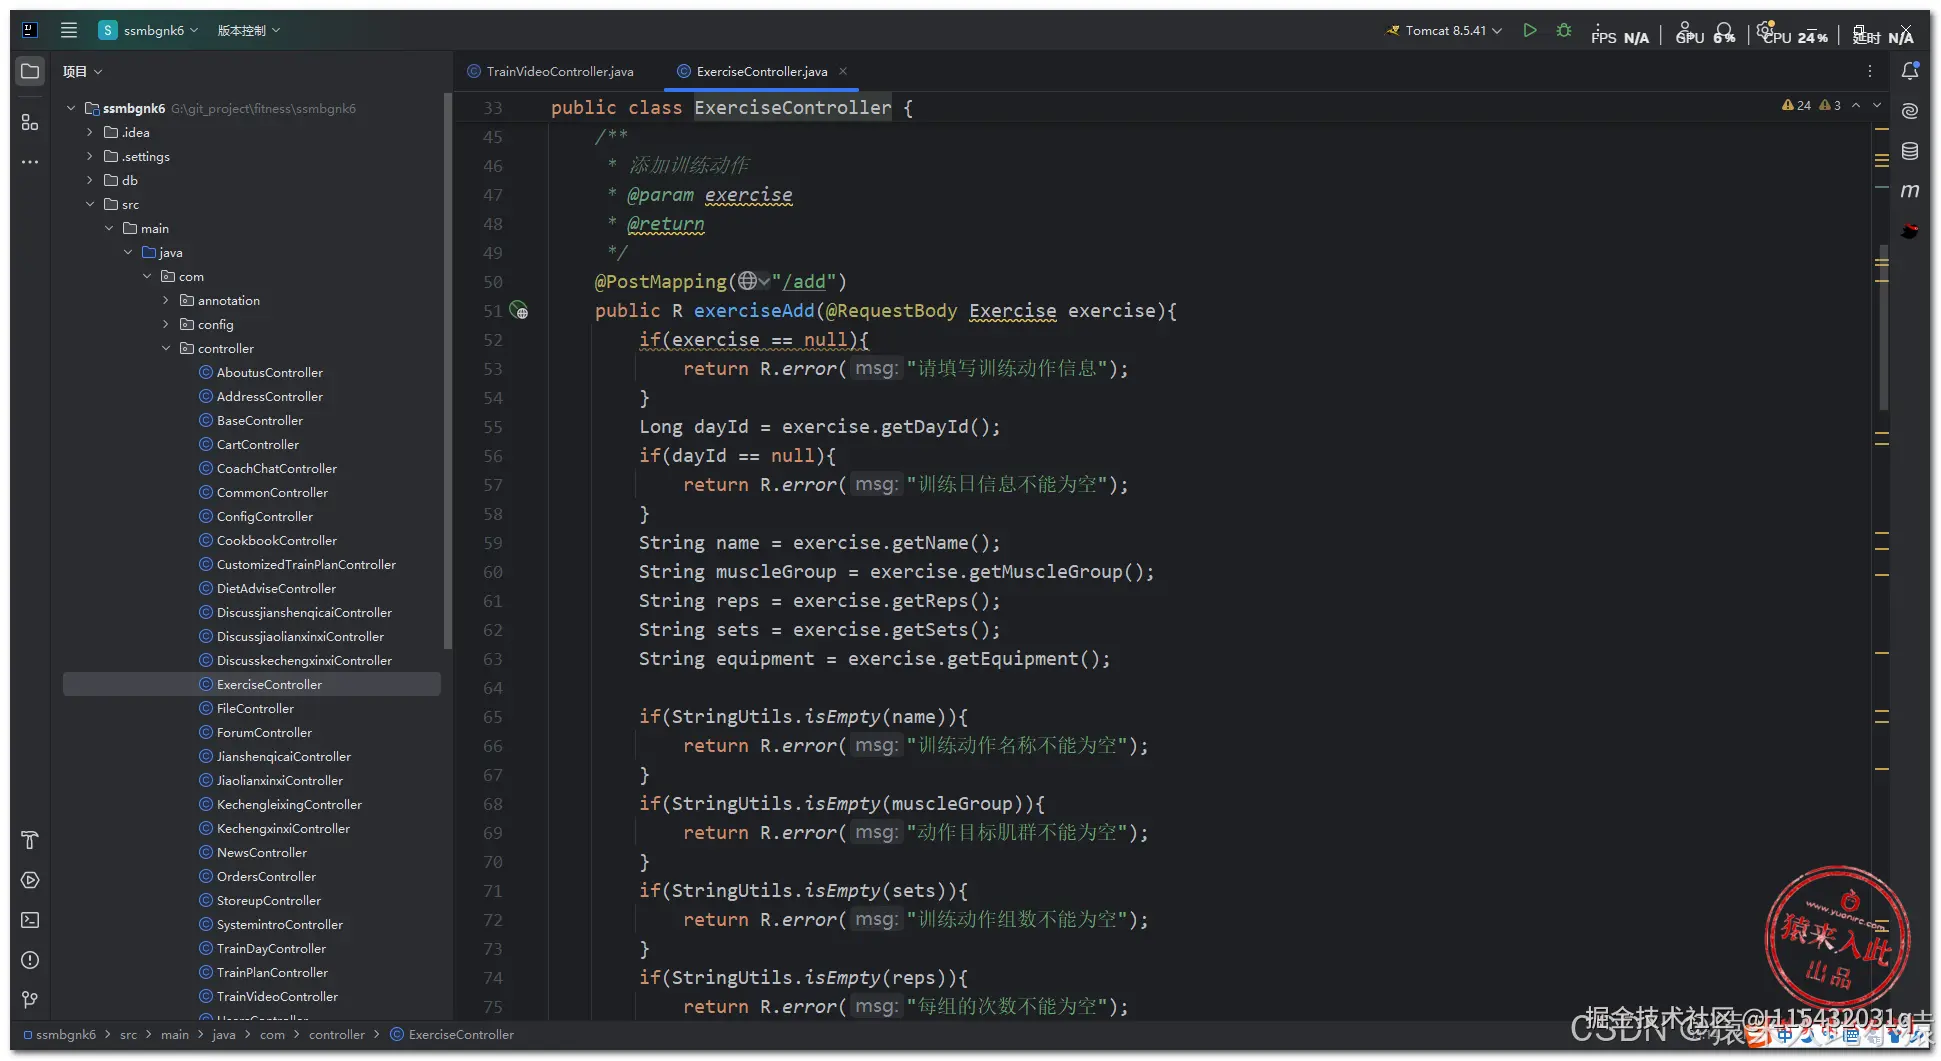Click the /add mapping URL link
1941x1061 pixels.
804,282
